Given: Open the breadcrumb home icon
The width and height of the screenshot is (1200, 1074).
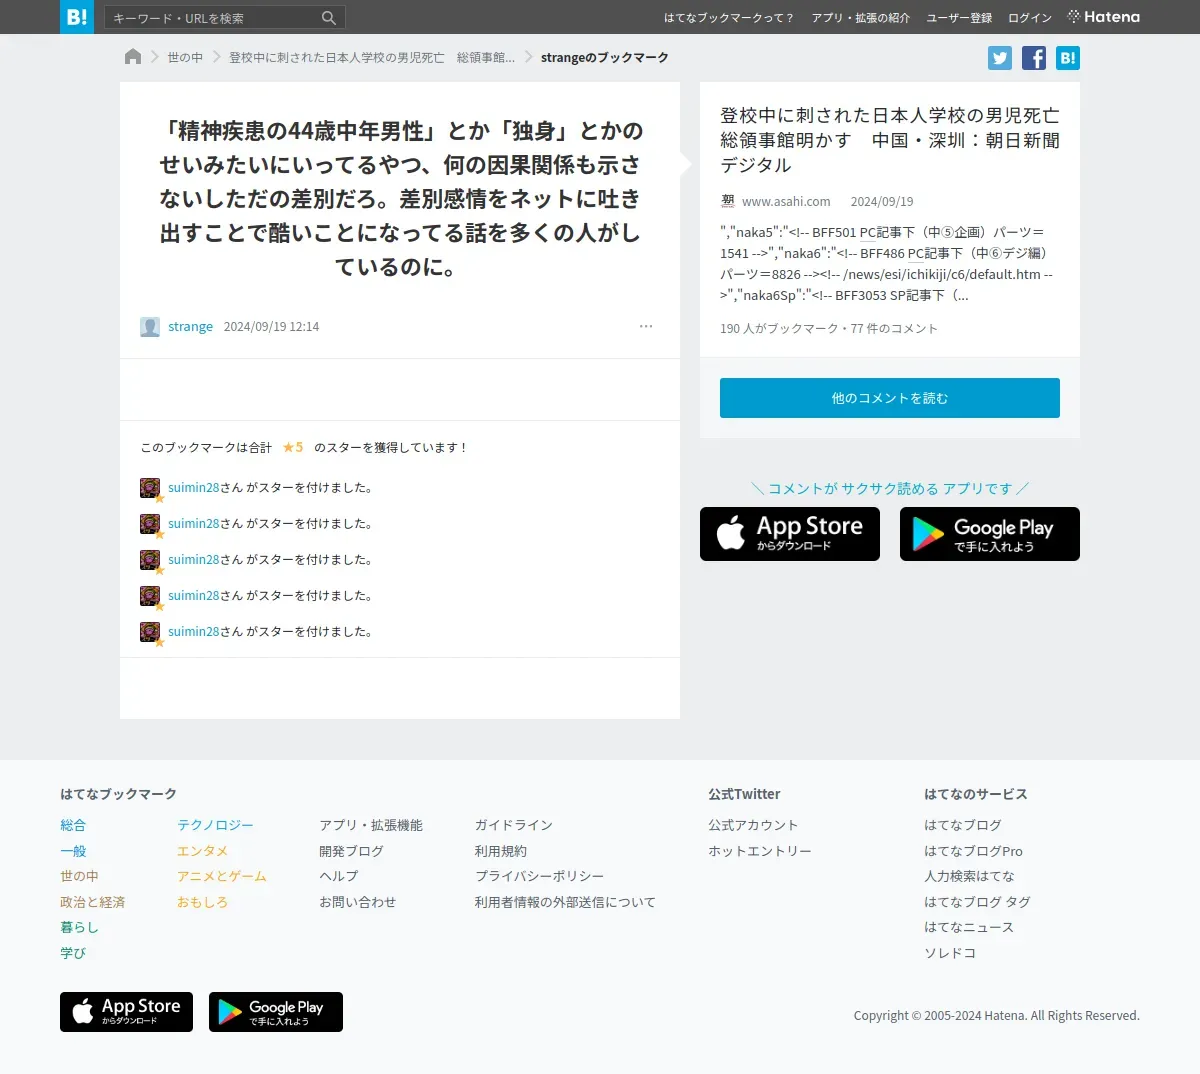Looking at the screenshot, I should [133, 57].
